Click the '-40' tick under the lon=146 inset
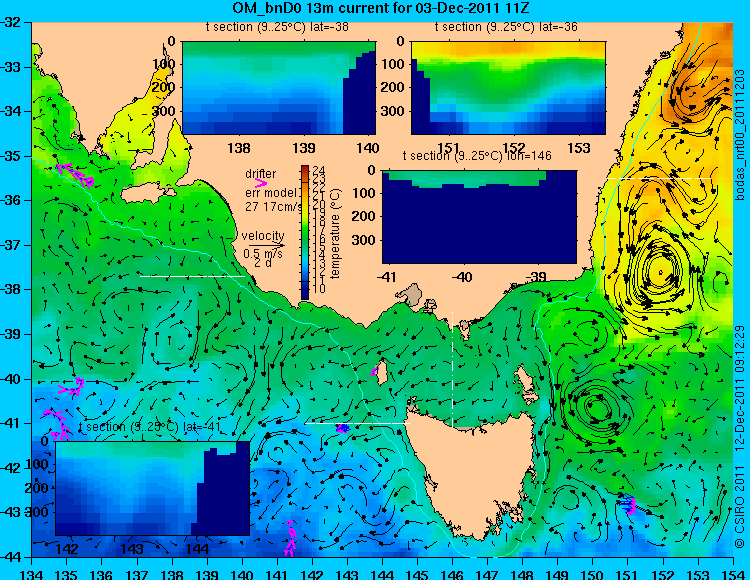This screenshot has width=750, height=580. (x=462, y=277)
